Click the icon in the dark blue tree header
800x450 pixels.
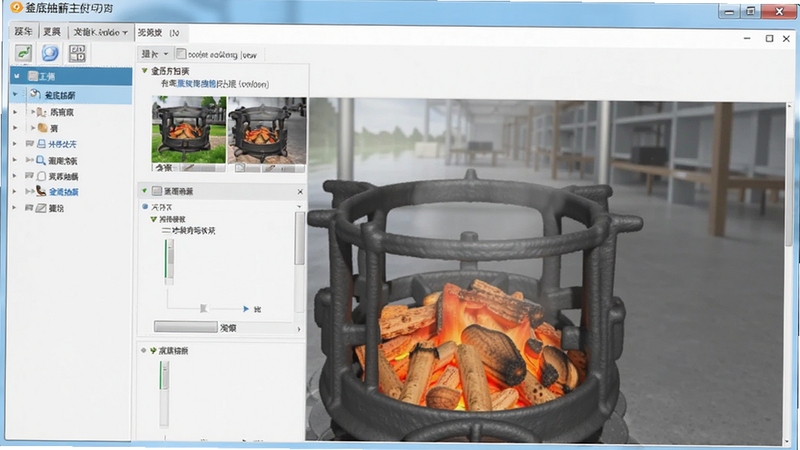(33, 76)
